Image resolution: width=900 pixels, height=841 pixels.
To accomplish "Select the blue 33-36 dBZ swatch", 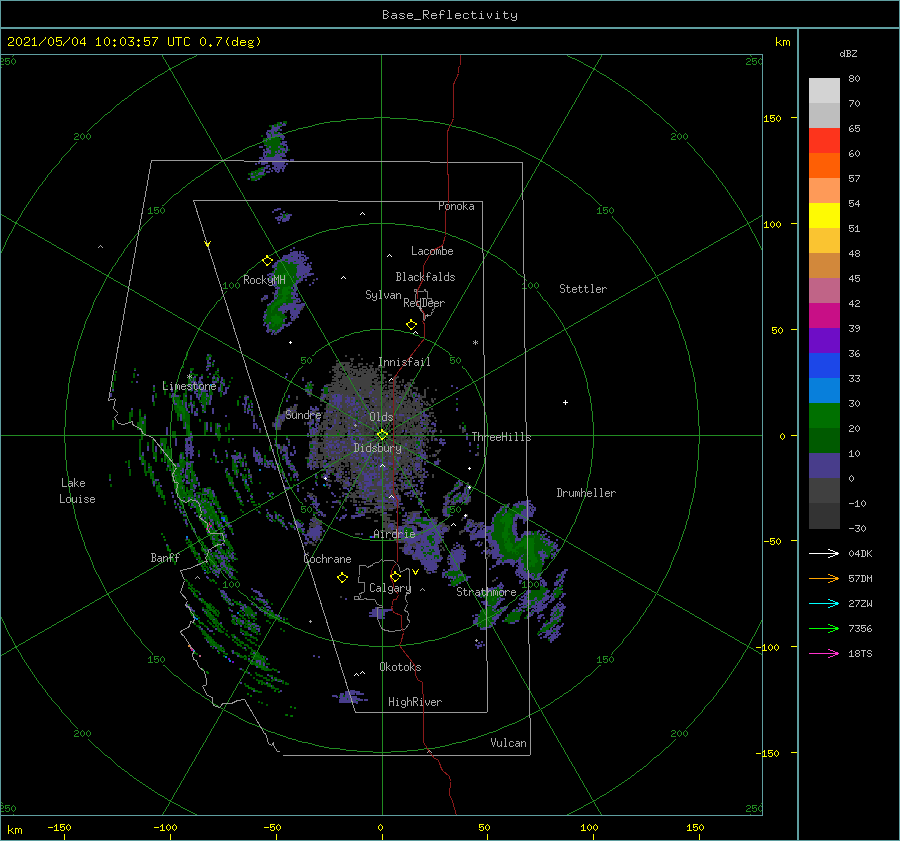I will 824,366.
